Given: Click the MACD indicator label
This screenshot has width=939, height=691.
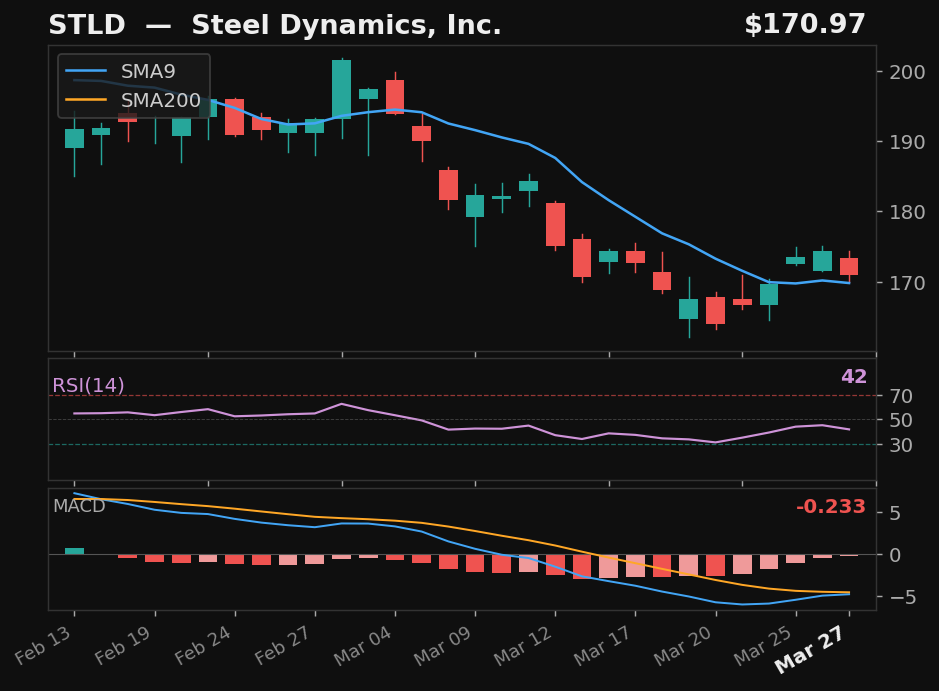Looking at the screenshot, I should 80,507.
